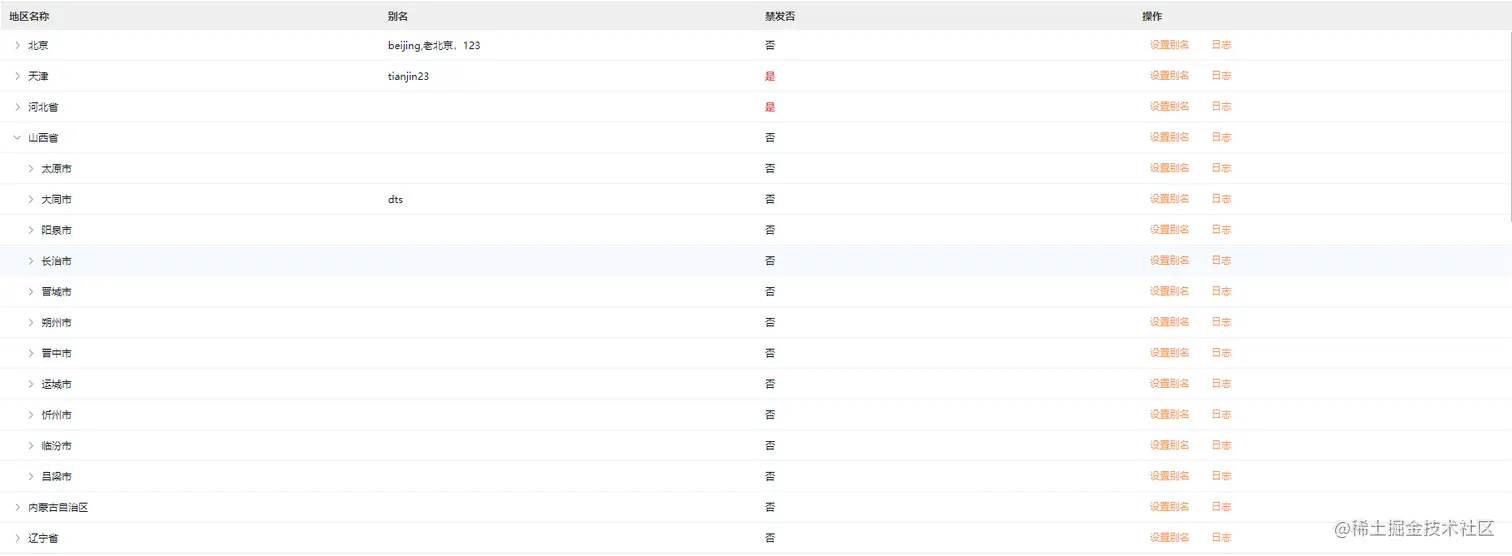Expand the 晋城市 chevron
The image size is (1512, 556).
tap(31, 292)
